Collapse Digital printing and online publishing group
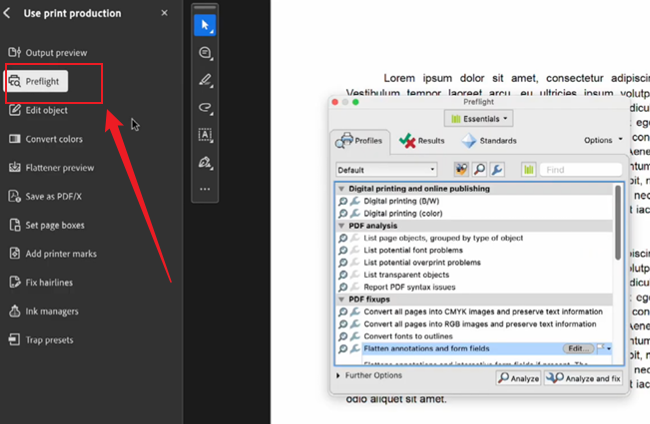 pos(341,189)
